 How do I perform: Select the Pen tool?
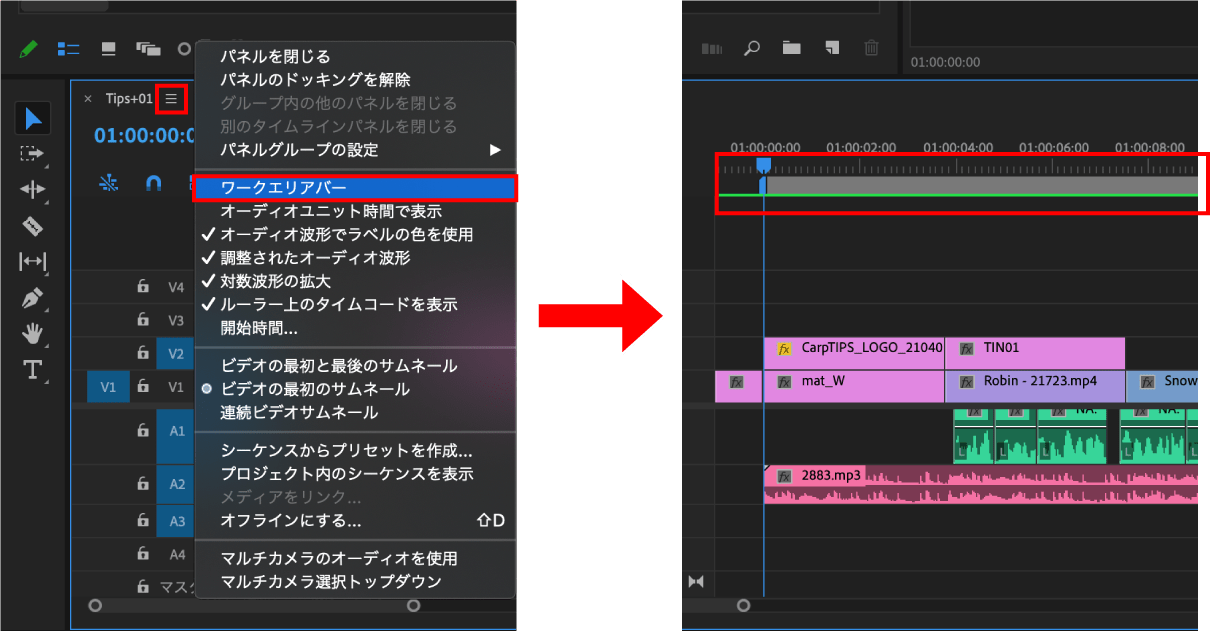point(33,298)
